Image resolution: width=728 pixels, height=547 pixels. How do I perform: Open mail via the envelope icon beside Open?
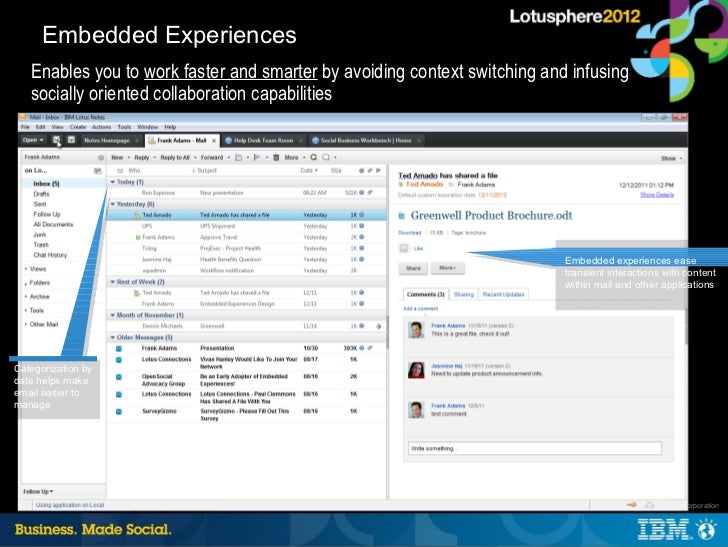[x=57, y=140]
